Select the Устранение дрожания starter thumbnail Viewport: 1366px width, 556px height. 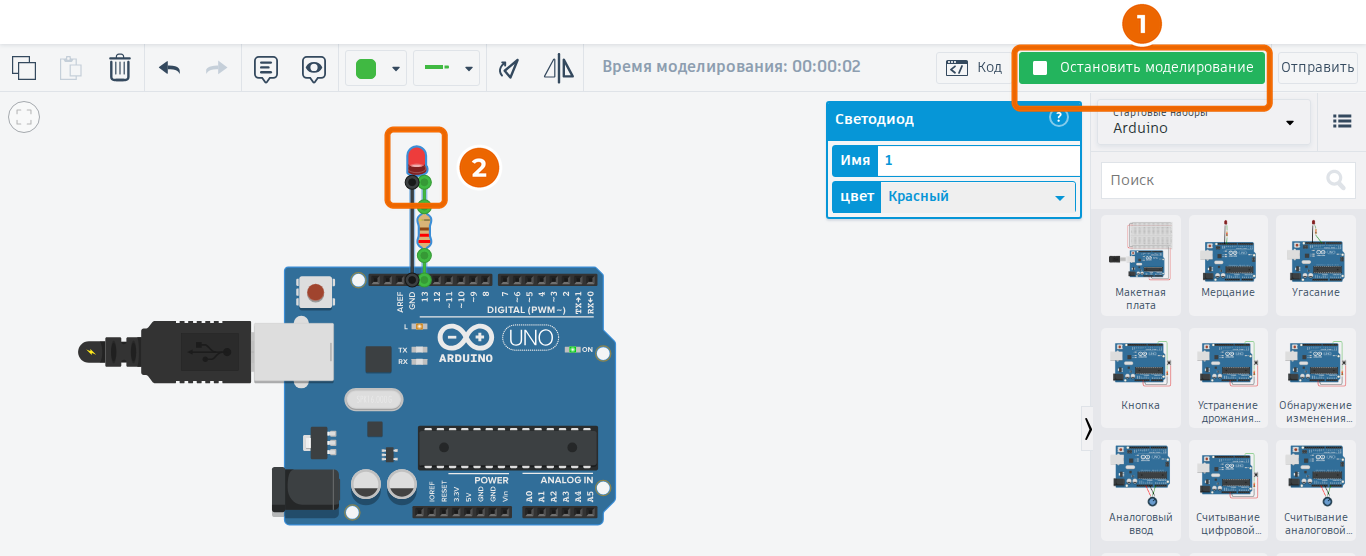[x=1228, y=378]
